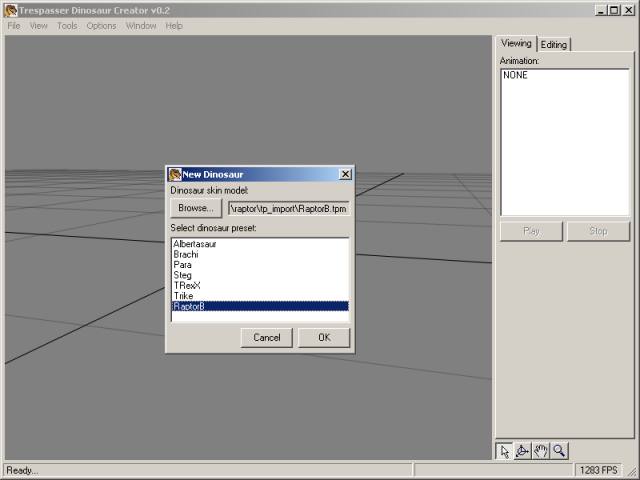Image resolution: width=640 pixels, height=480 pixels.
Task: Confirm the dialog with OK
Action: (324, 337)
